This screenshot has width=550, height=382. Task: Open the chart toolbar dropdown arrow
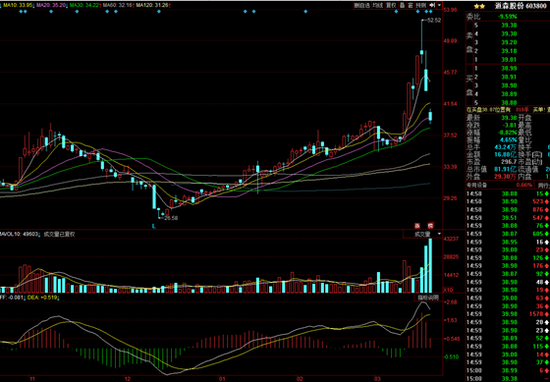[439, 5]
